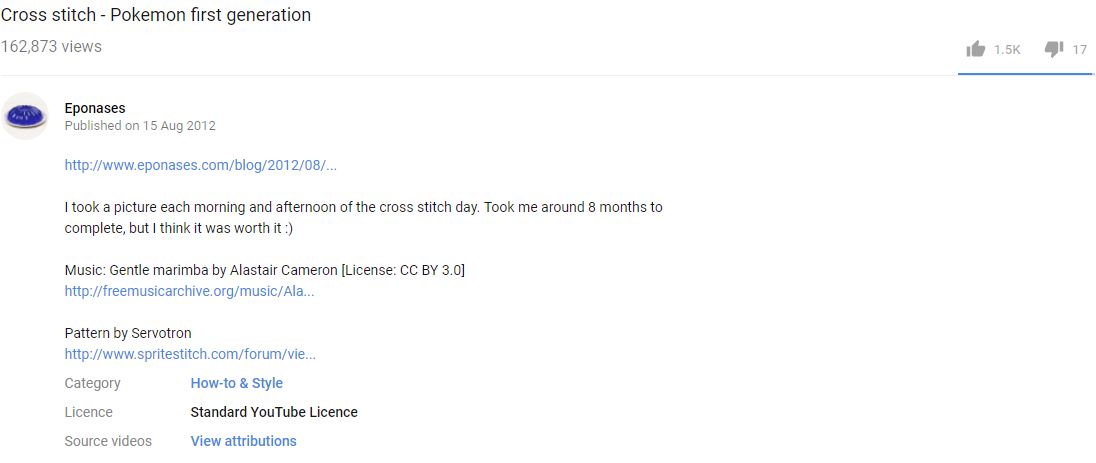Click the Source videos label

tap(108, 441)
